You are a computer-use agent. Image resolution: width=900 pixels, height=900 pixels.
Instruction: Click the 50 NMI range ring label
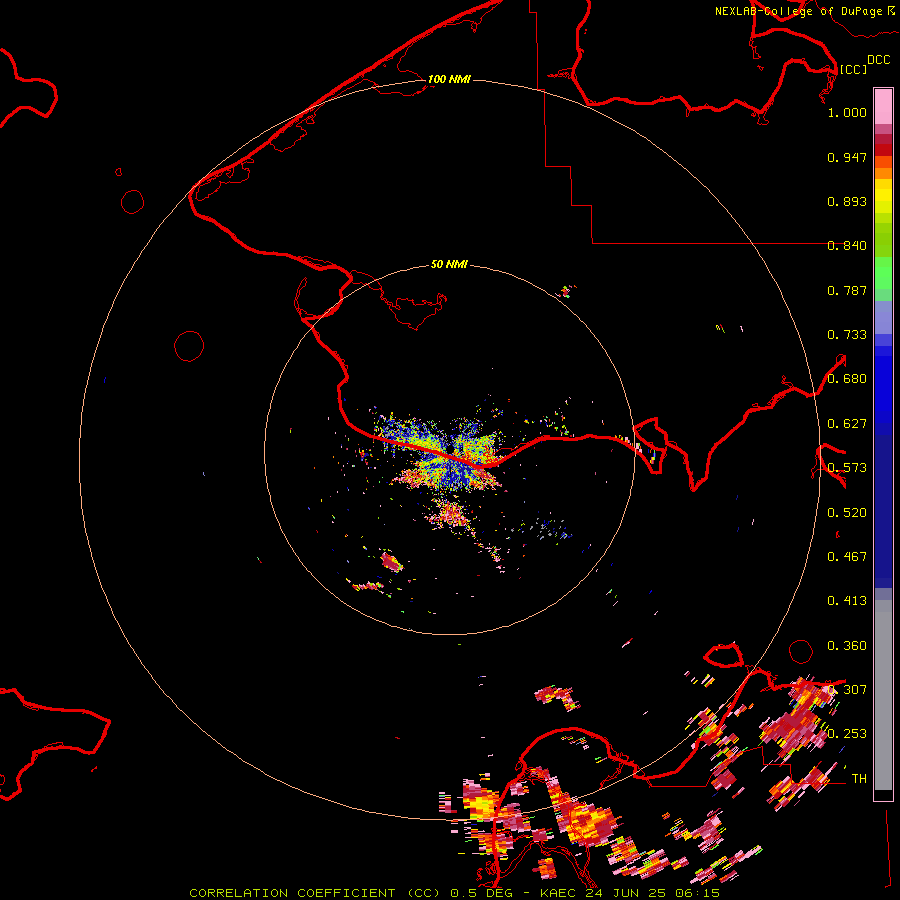(x=449, y=264)
